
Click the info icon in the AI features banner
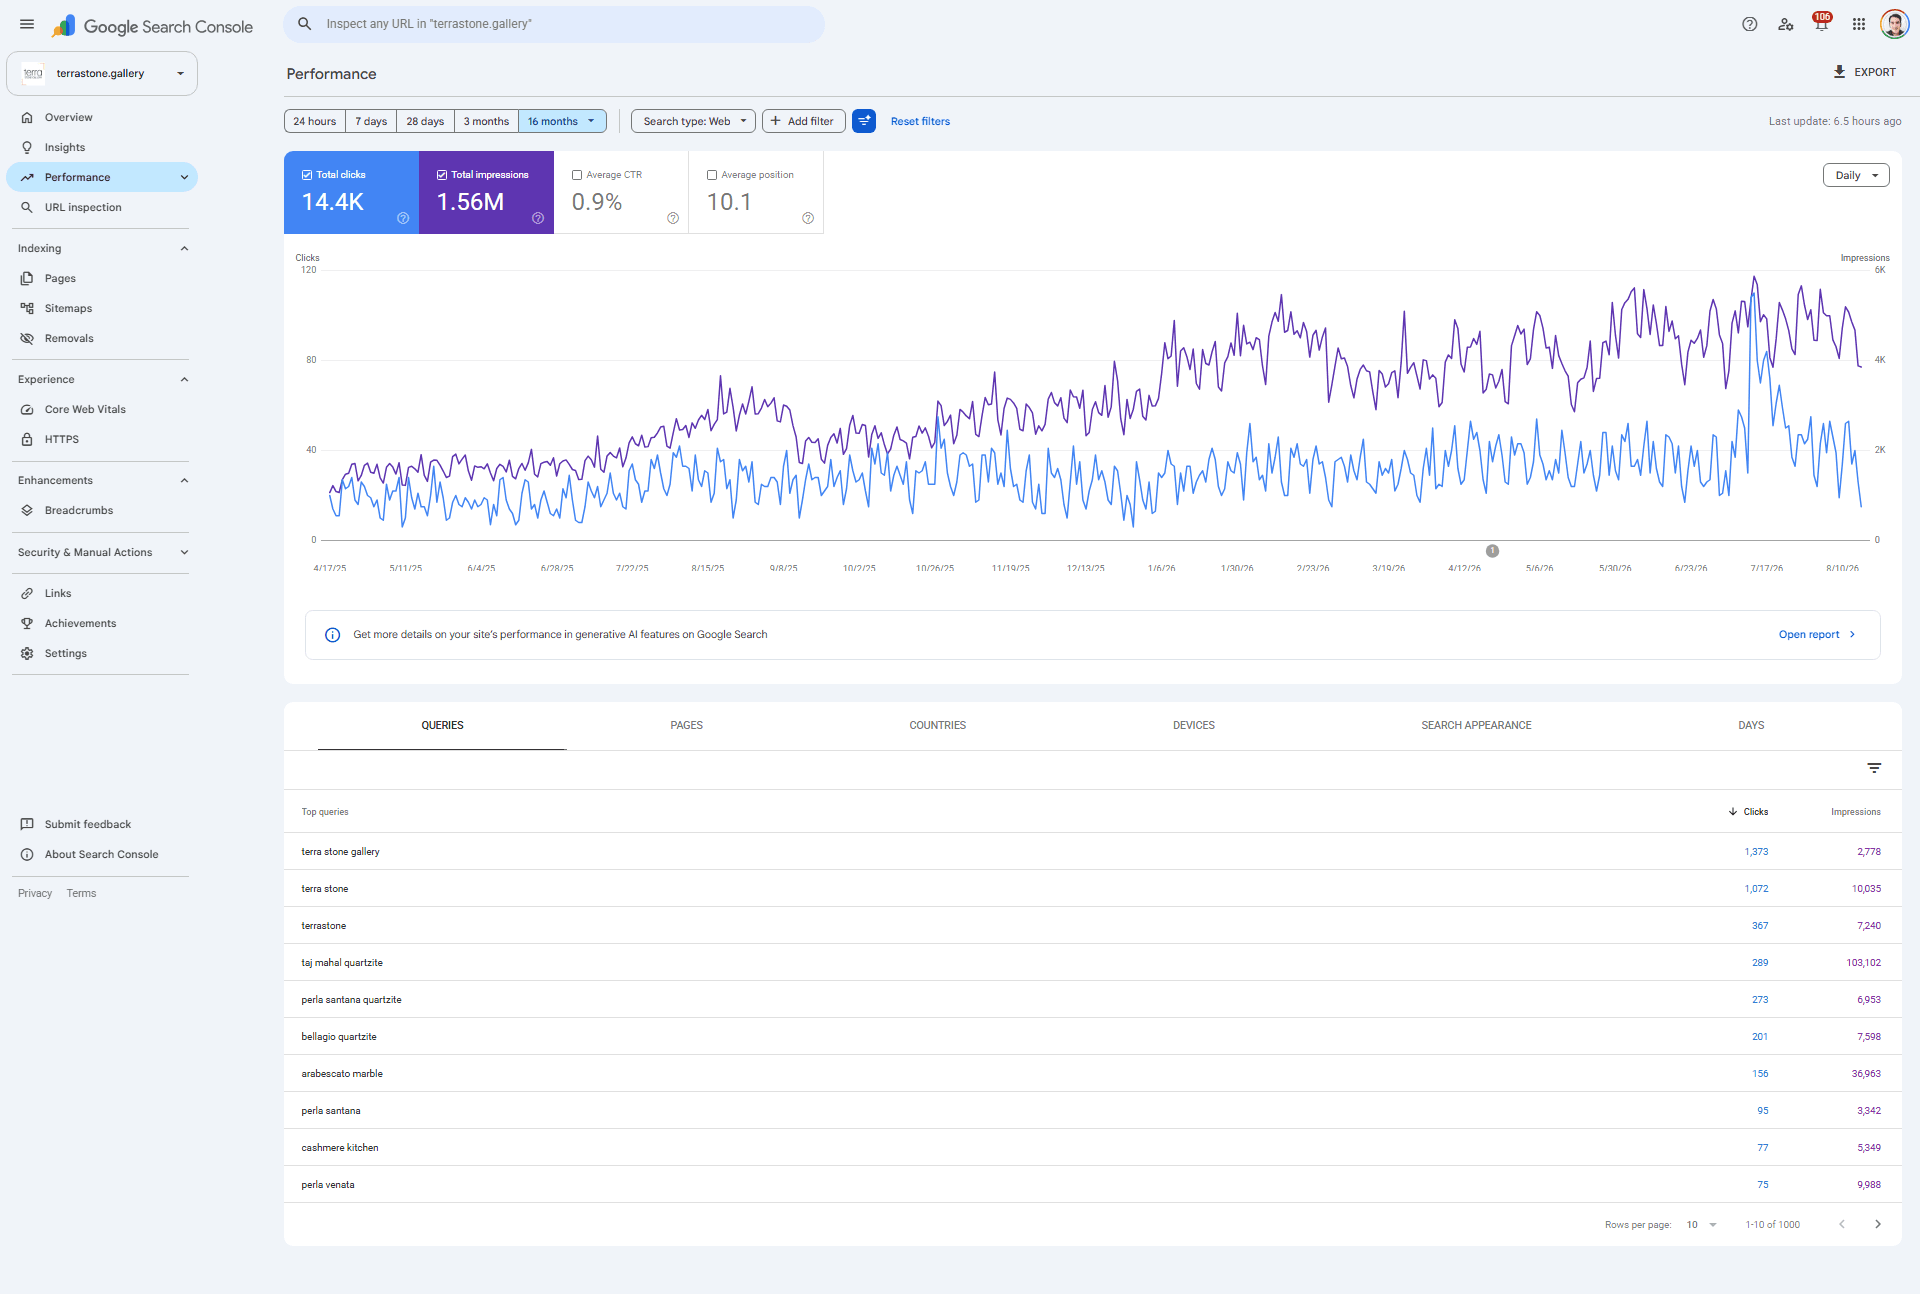point(332,635)
